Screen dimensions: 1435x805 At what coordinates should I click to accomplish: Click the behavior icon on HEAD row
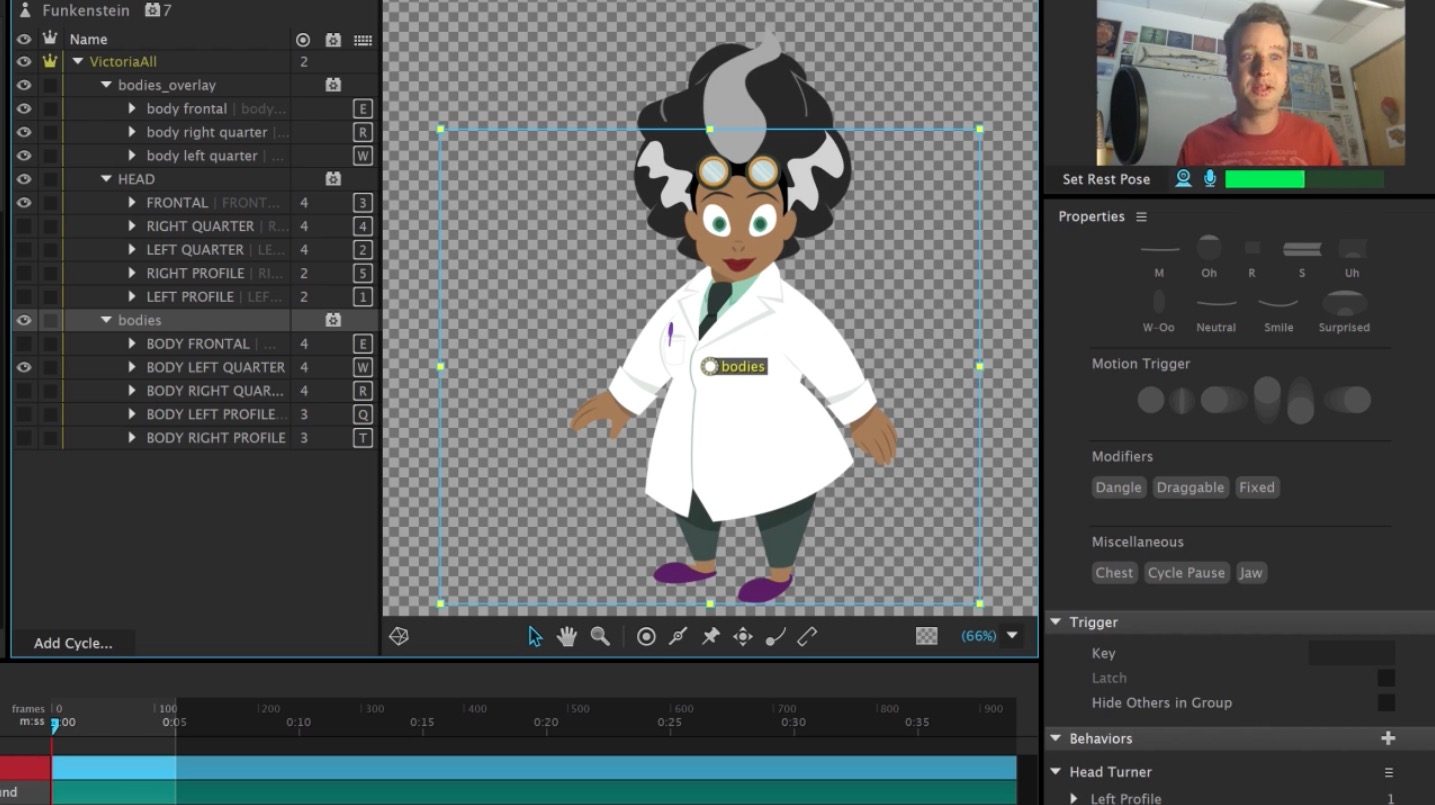[333, 179]
